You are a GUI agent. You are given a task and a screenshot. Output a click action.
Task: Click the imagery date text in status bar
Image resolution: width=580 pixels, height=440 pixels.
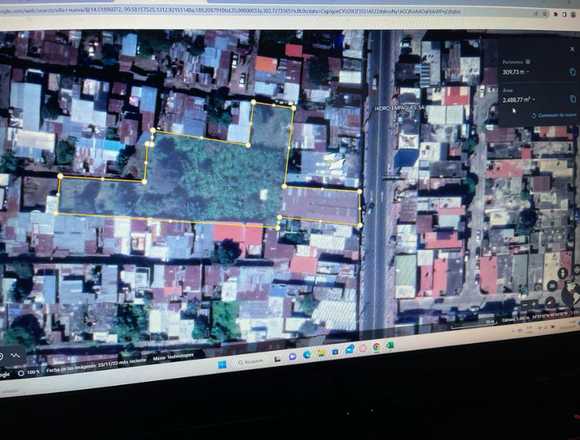[x=96, y=366]
